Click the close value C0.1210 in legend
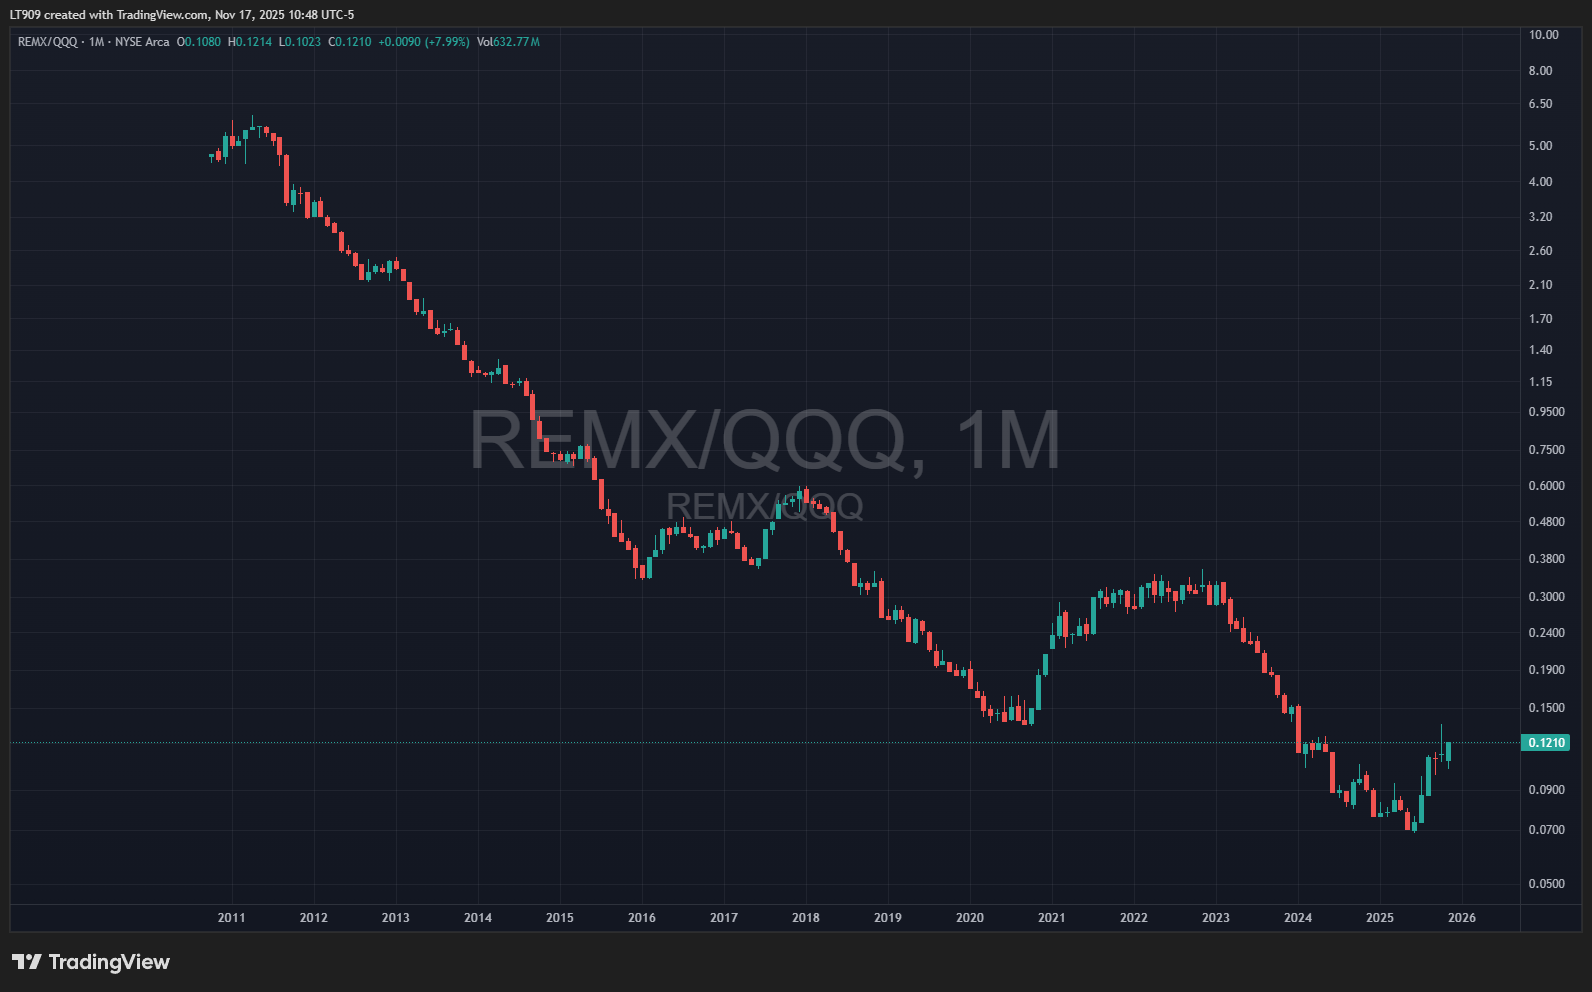The height and width of the screenshot is (992, 1592). (350, 42)
